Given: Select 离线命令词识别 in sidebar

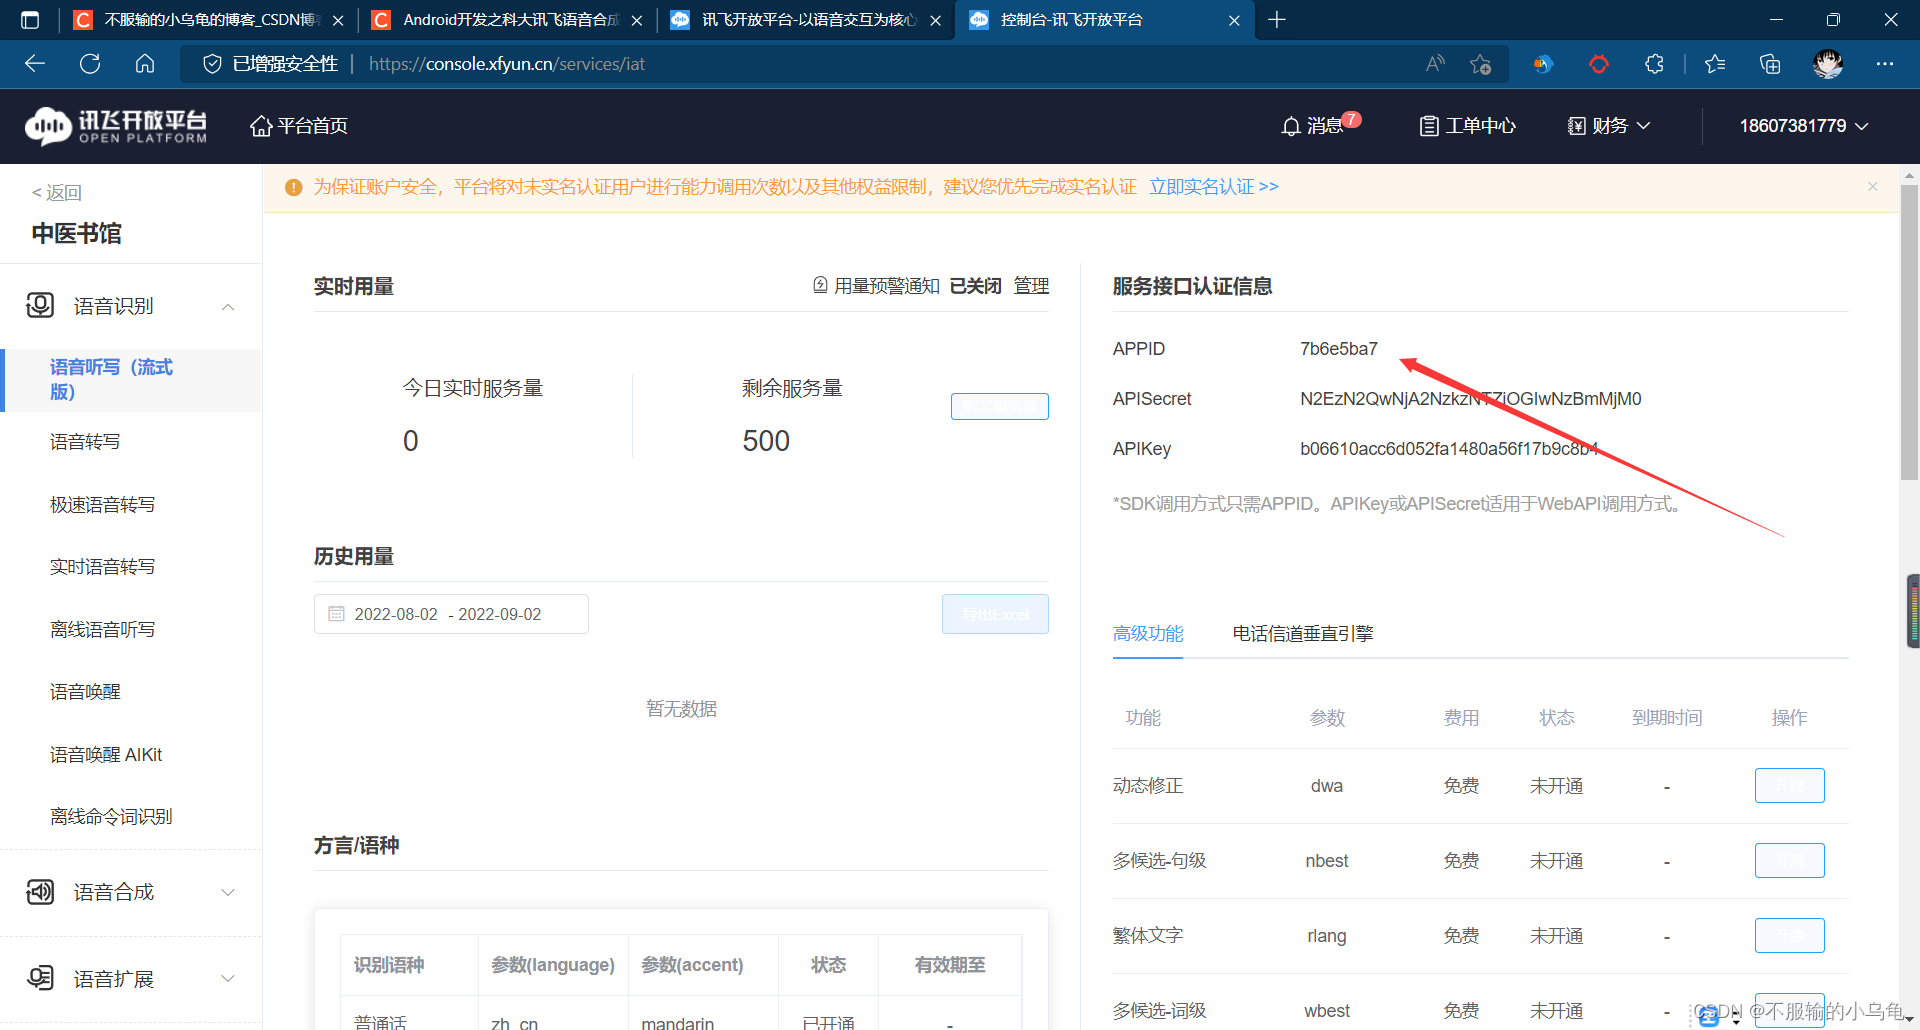Looking at the screenshot, I should (111, 817).
